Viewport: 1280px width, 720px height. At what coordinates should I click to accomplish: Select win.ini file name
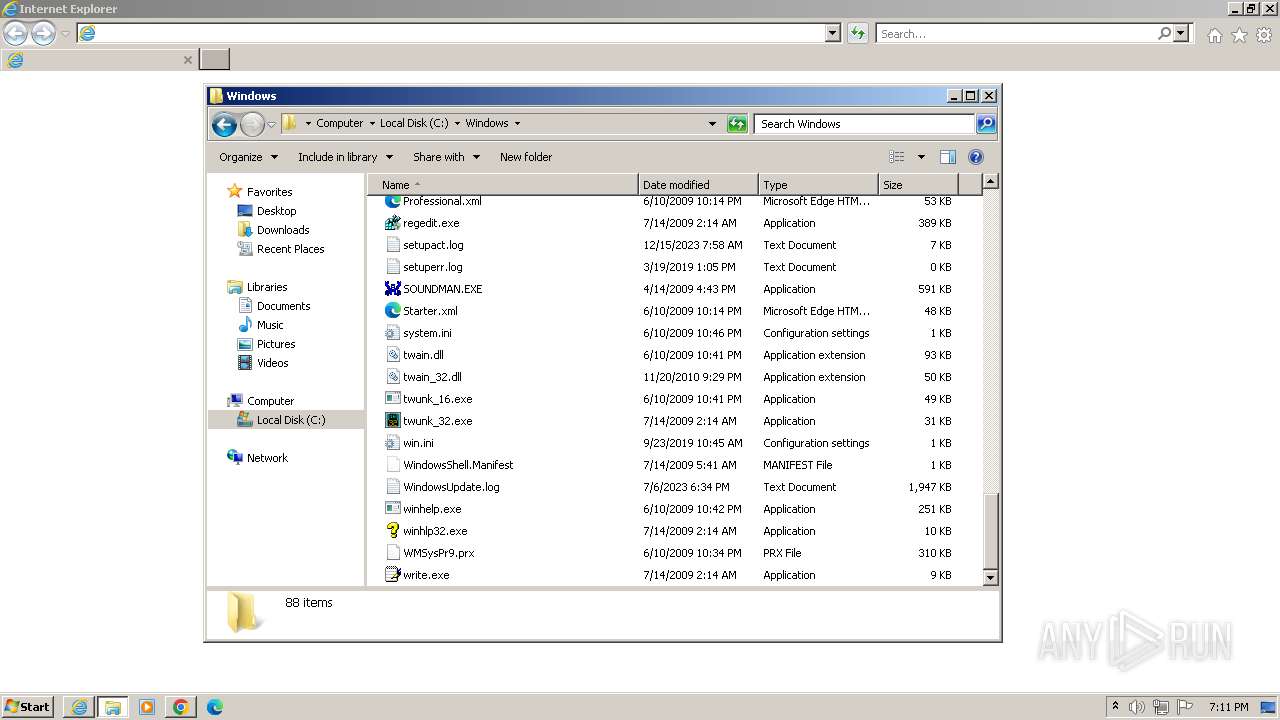(418, 443)
